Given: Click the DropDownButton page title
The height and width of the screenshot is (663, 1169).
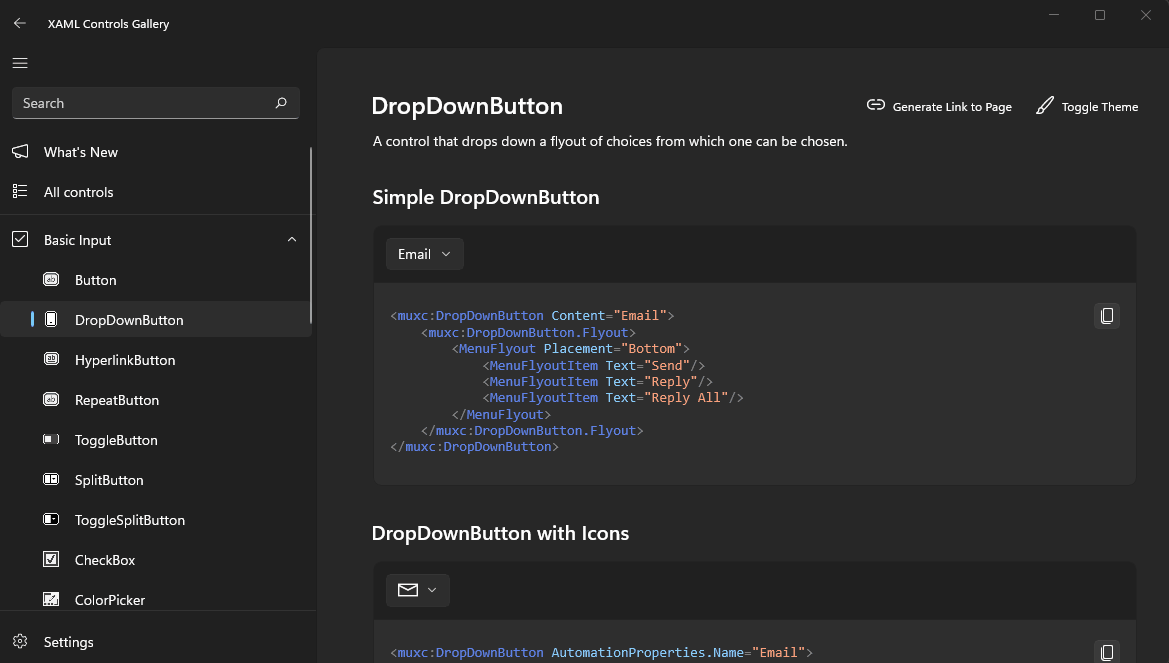Looking at the screenshot, I should 467,106.
